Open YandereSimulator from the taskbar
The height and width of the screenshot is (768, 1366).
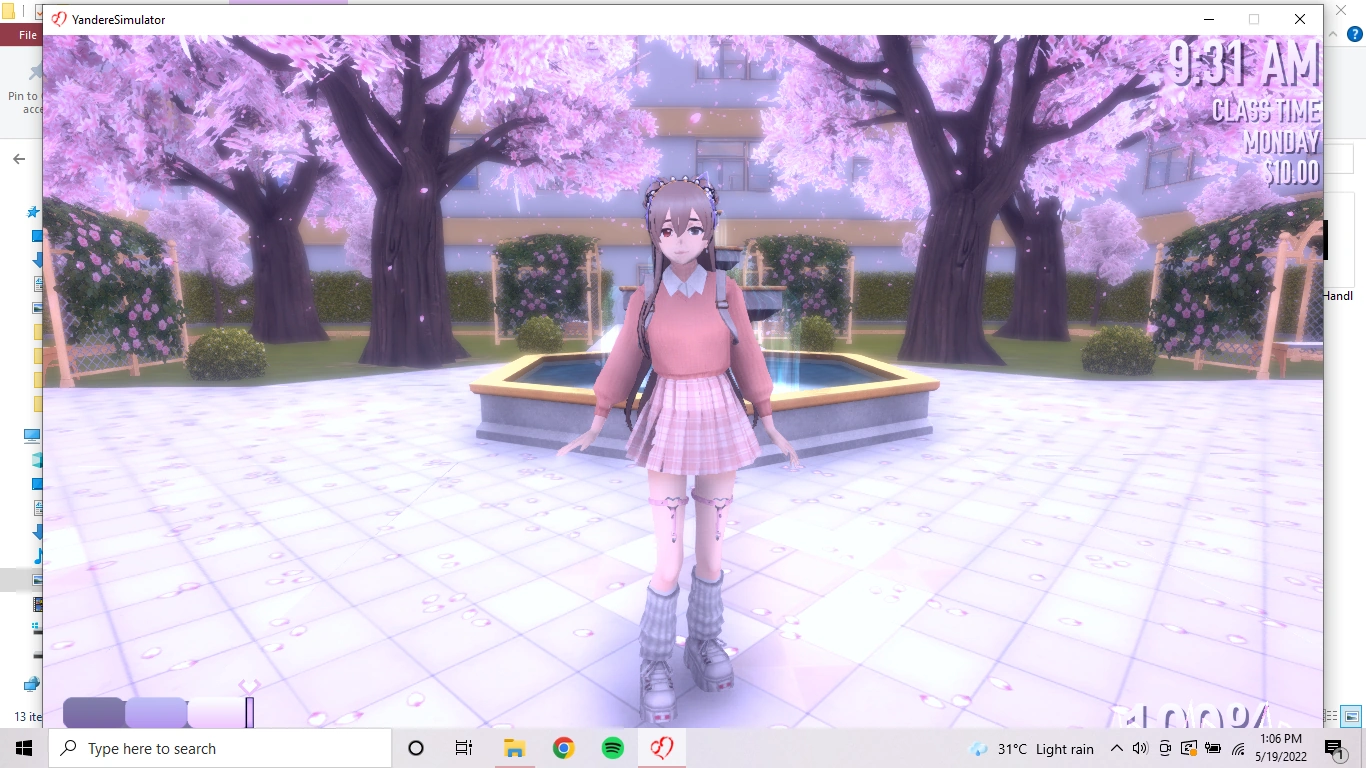pyautogui.click(x=660, y=747)
